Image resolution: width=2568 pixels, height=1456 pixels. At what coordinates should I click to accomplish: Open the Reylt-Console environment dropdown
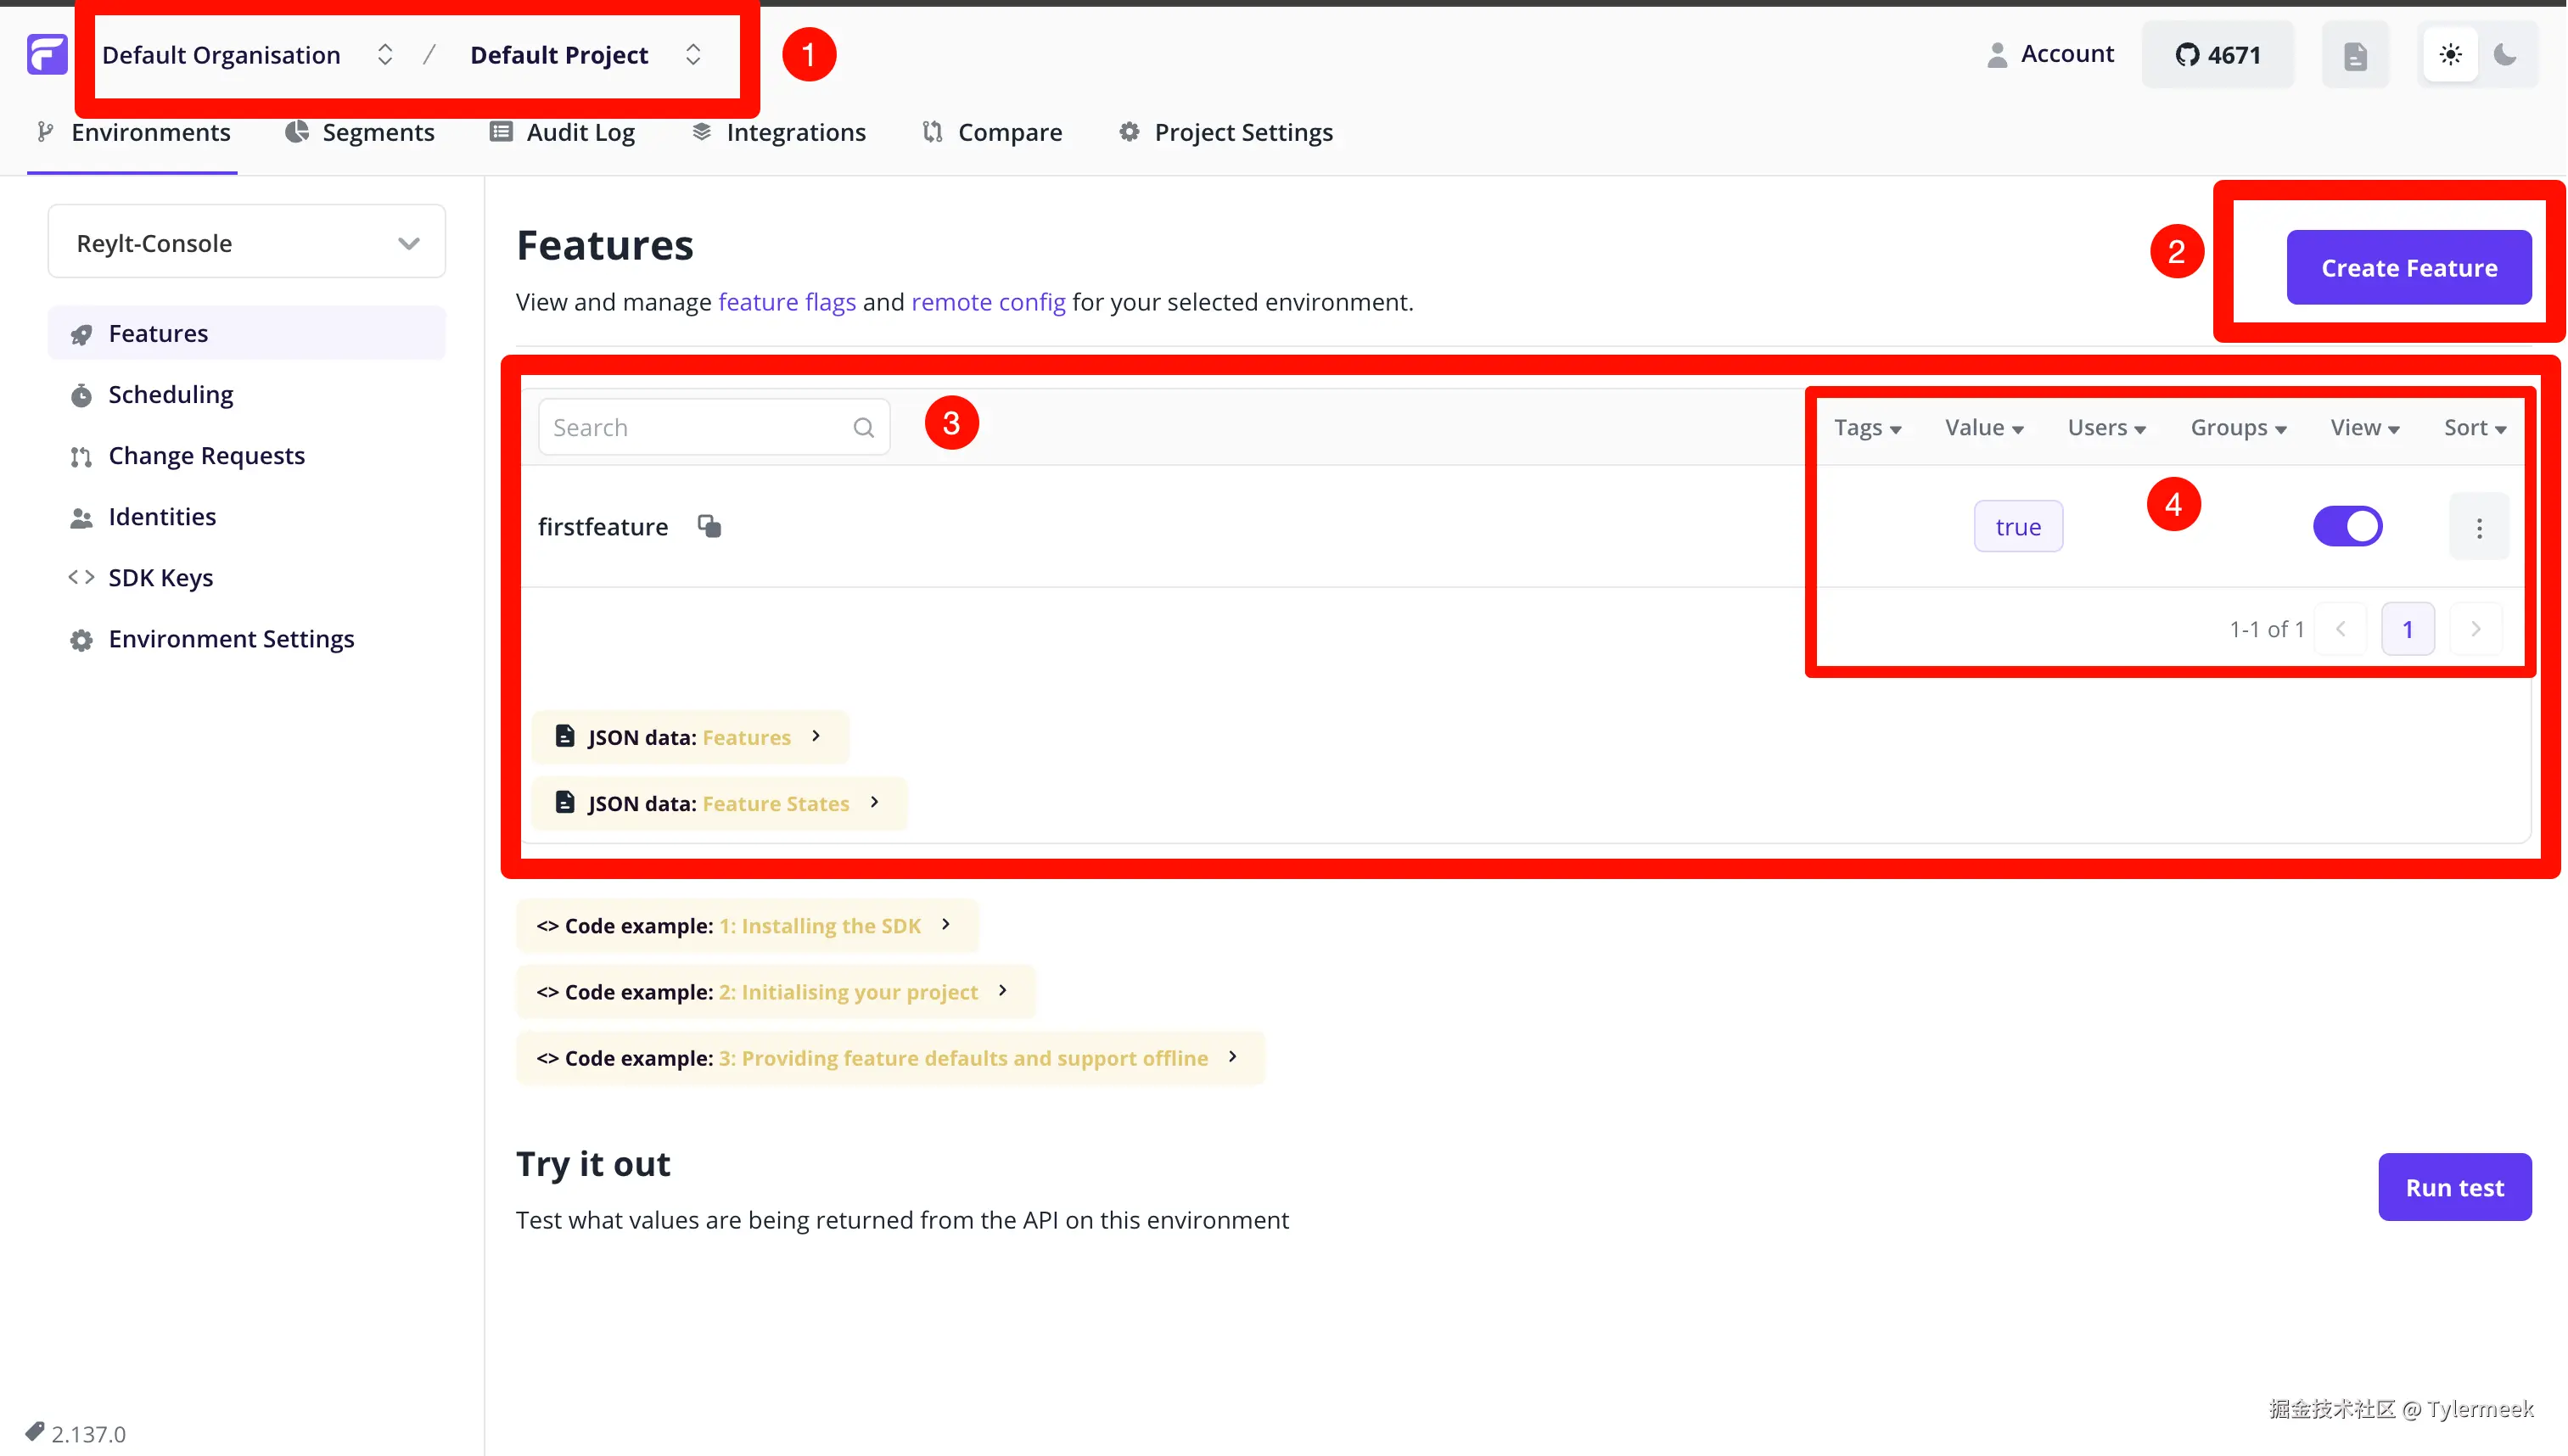click(246, 243)
